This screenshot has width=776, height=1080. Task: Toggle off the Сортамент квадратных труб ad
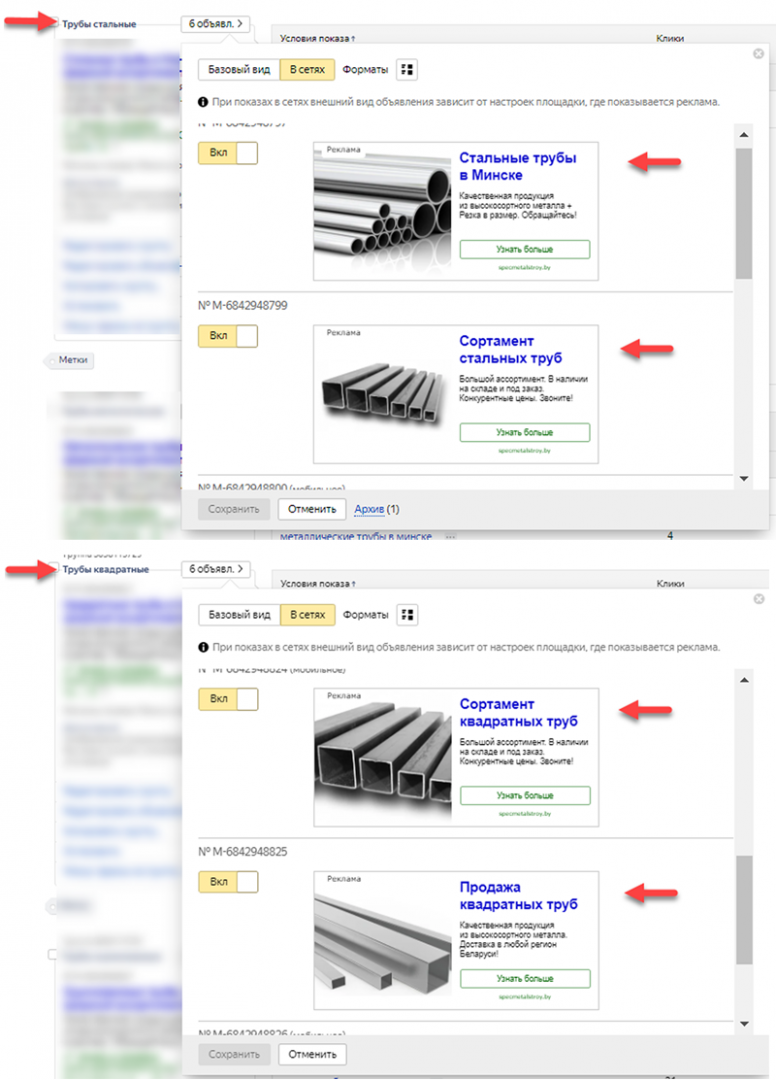pyautogui.click(x=228, y=699)
